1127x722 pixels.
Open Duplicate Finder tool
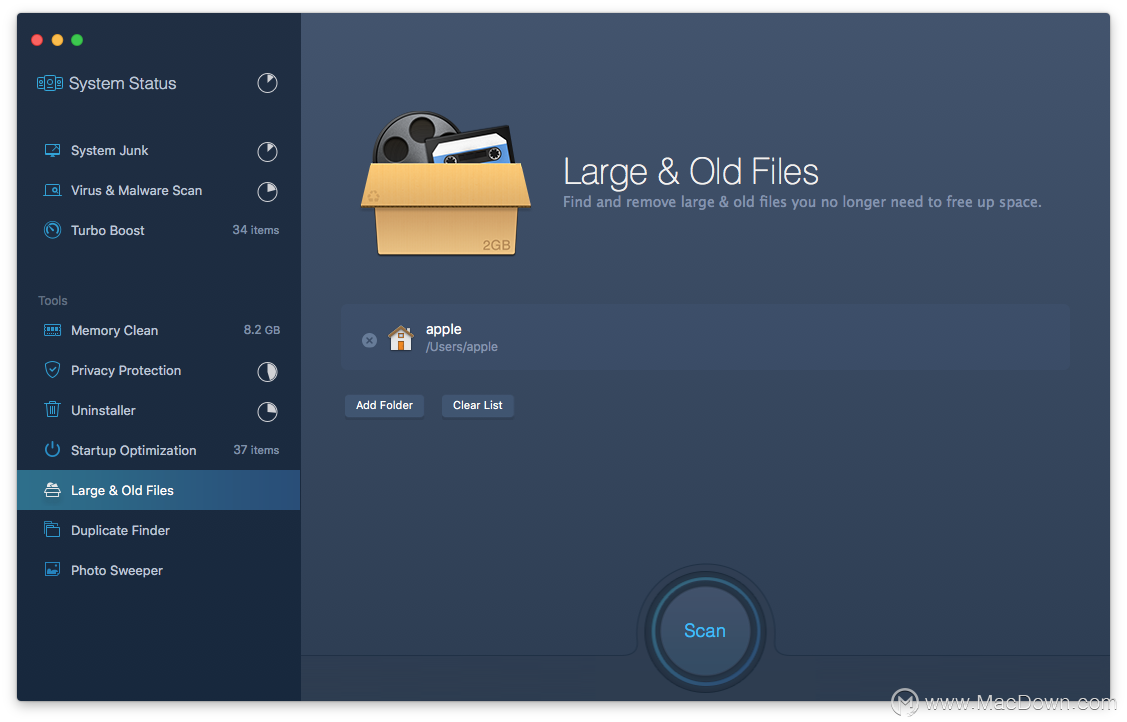[120, 530]
